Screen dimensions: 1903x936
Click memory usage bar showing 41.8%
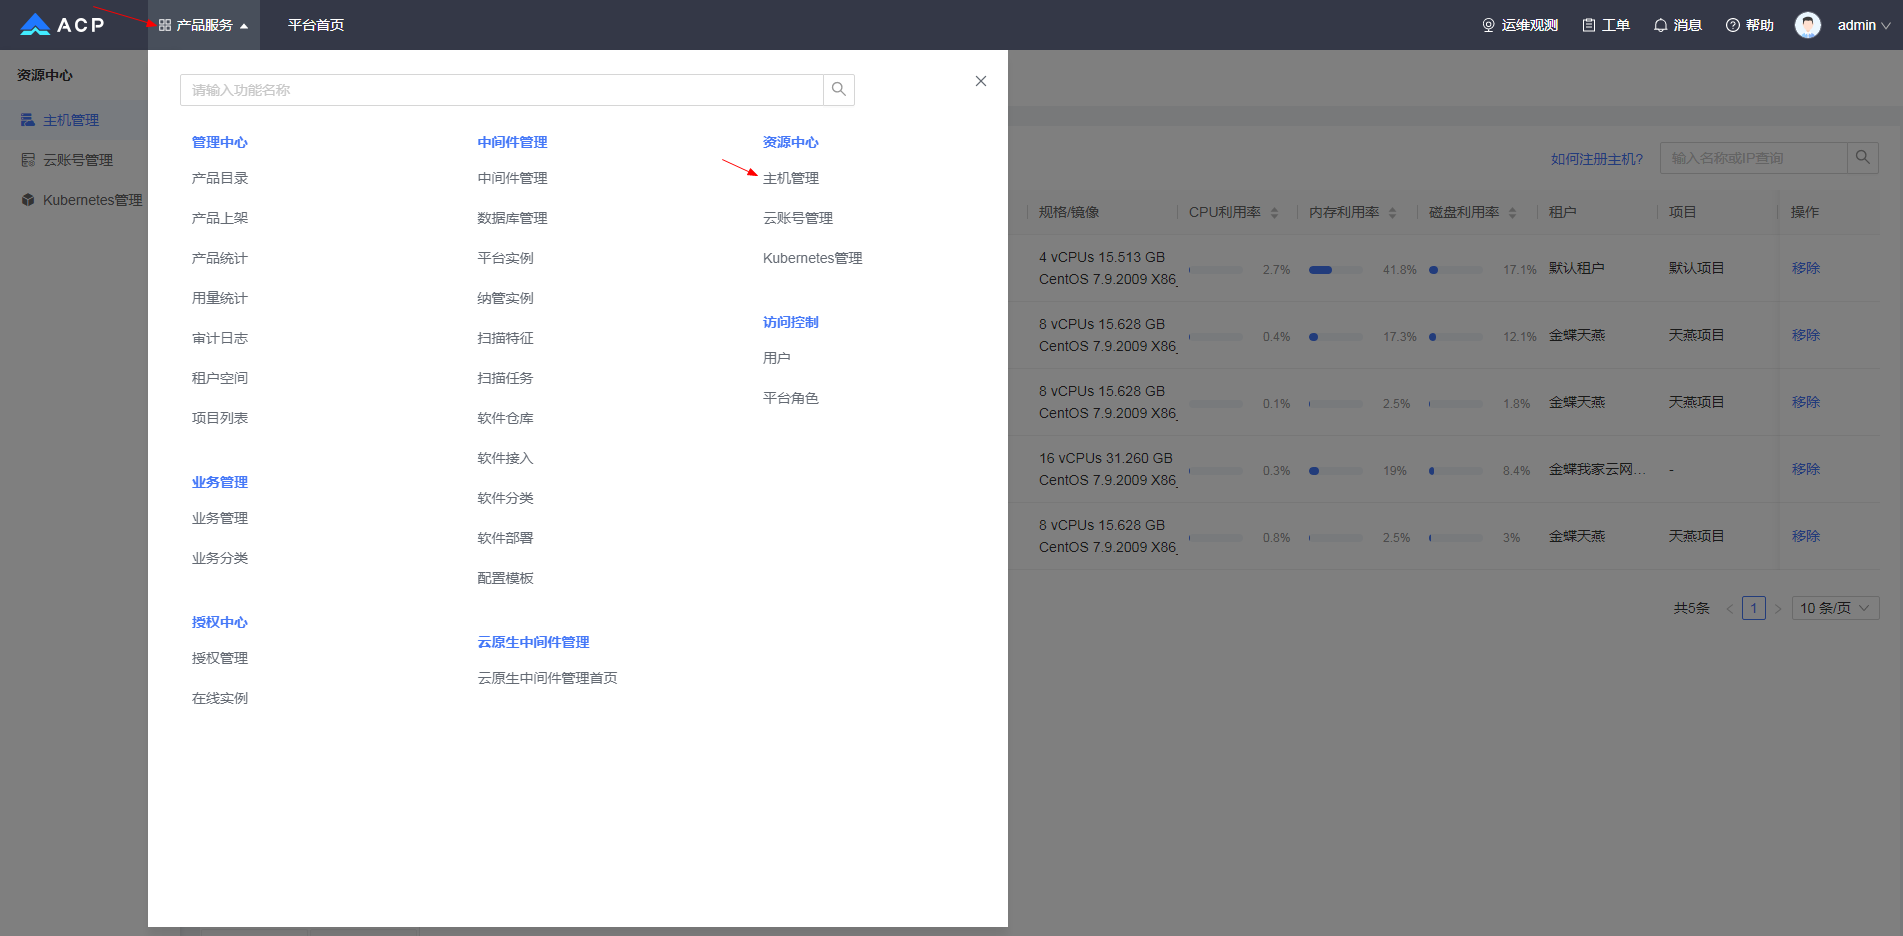[1336, 270]
